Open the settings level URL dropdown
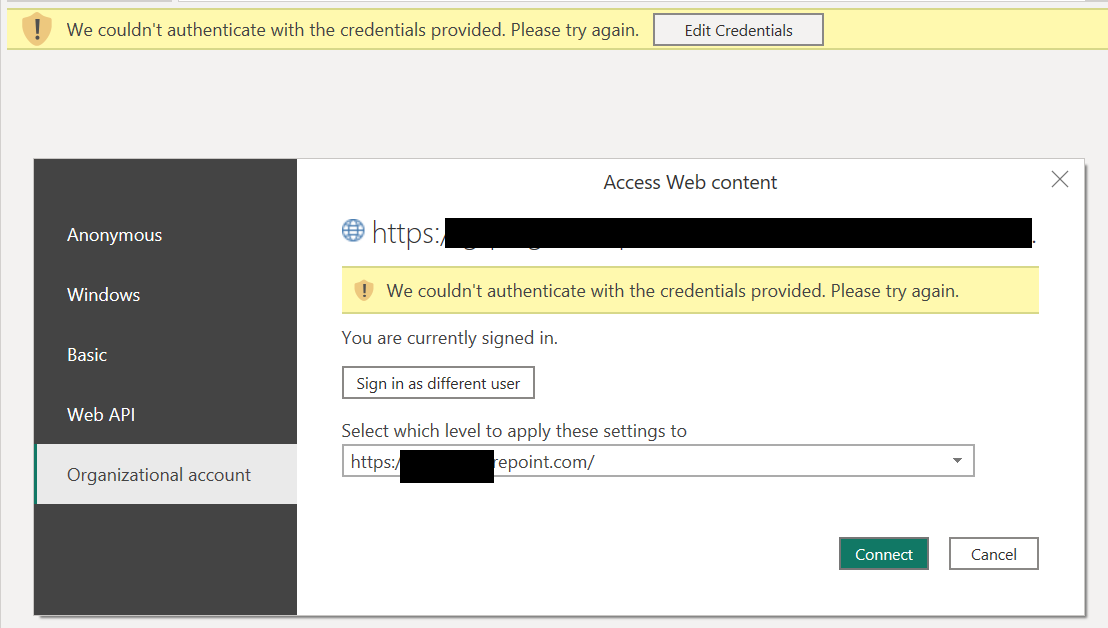Viewport: 1108px width, 628px height. 658,461
